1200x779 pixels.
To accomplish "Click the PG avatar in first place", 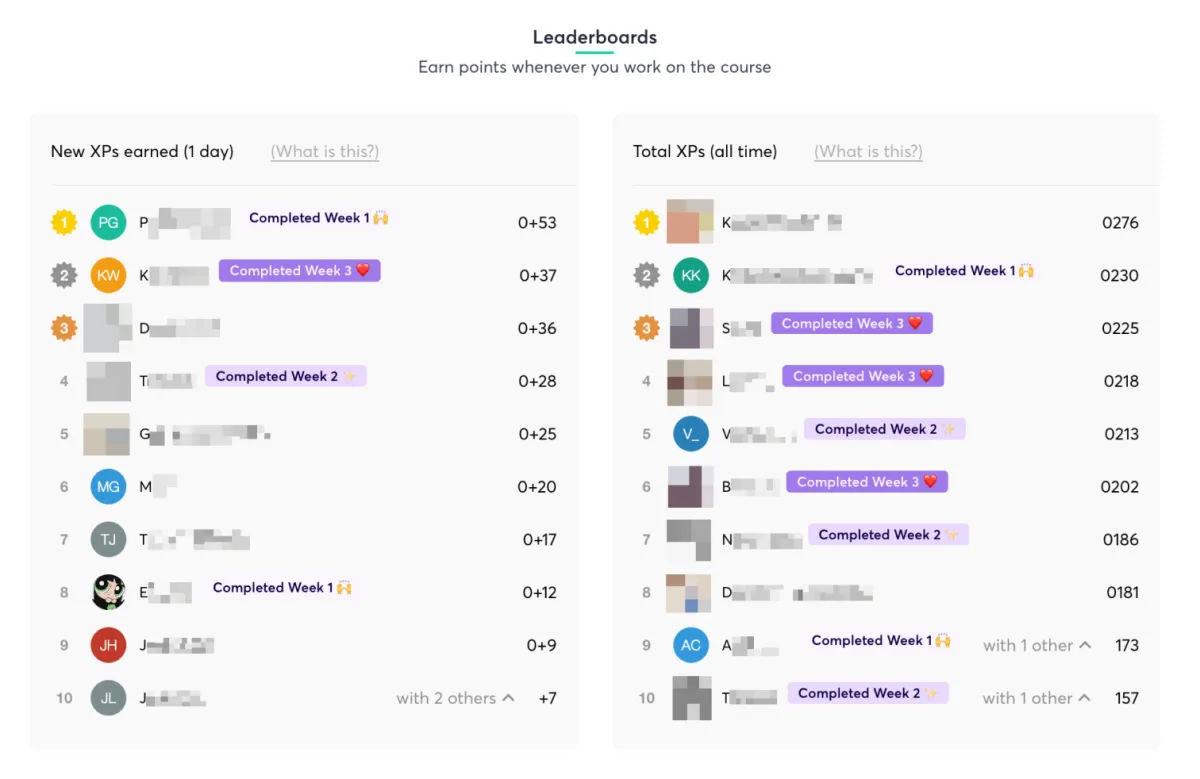I will tap(108, 223).
